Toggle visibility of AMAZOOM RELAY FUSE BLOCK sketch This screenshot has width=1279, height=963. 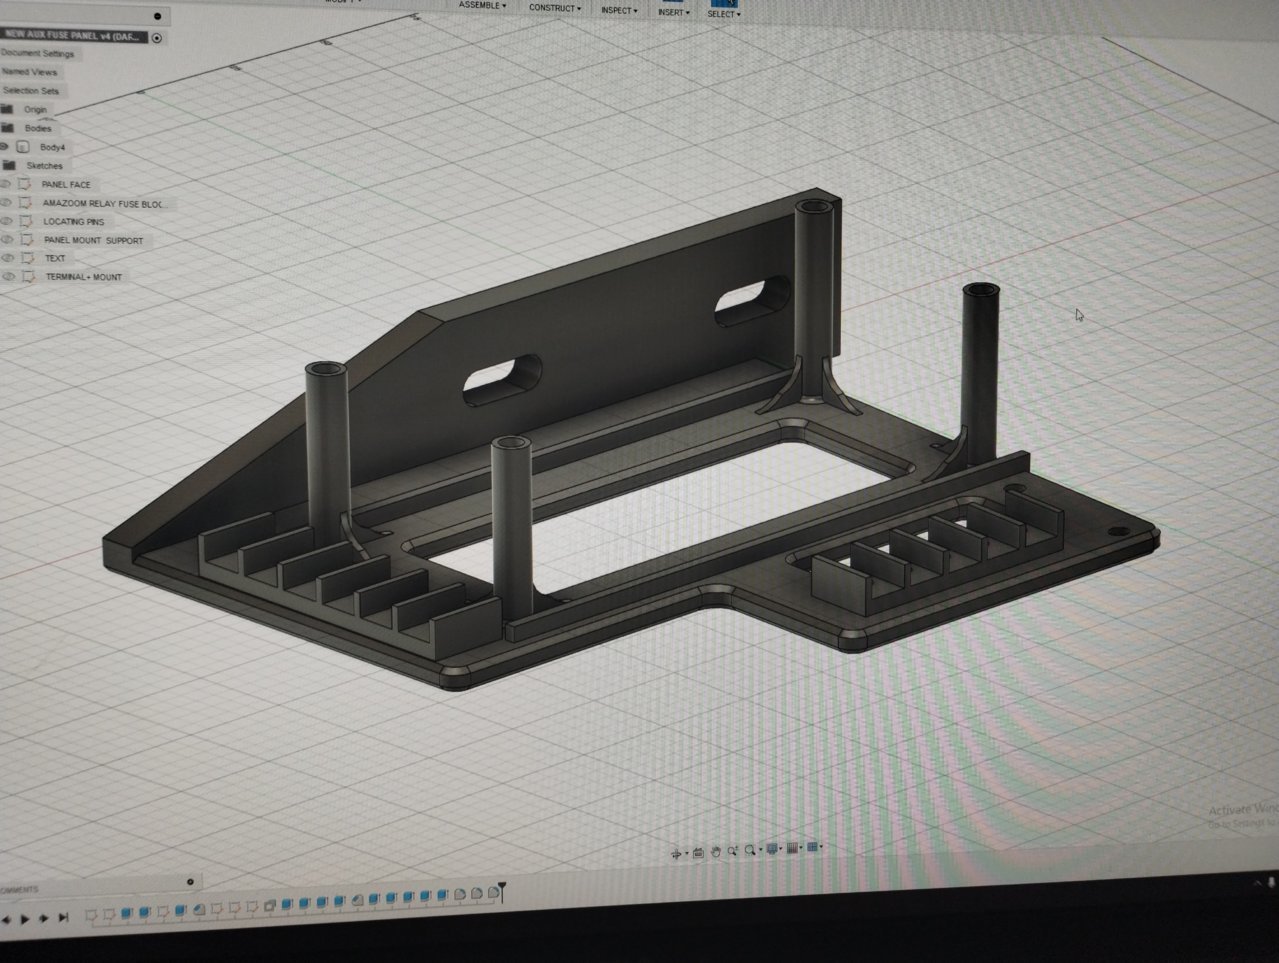(7, 203)
